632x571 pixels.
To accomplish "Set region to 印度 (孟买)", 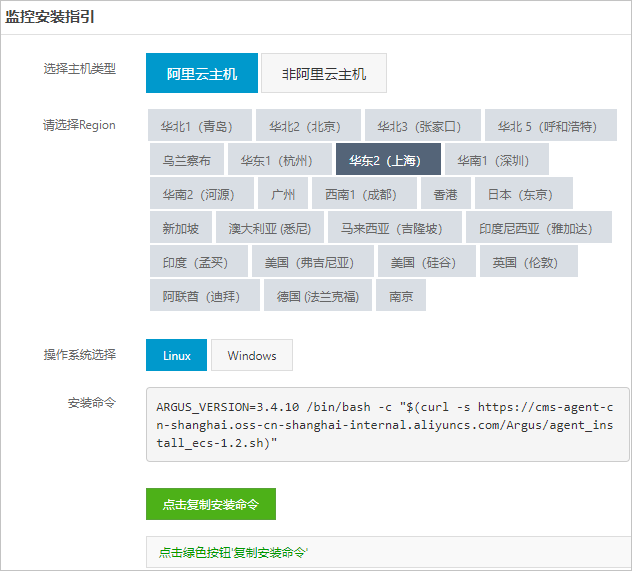I will 199,261.
